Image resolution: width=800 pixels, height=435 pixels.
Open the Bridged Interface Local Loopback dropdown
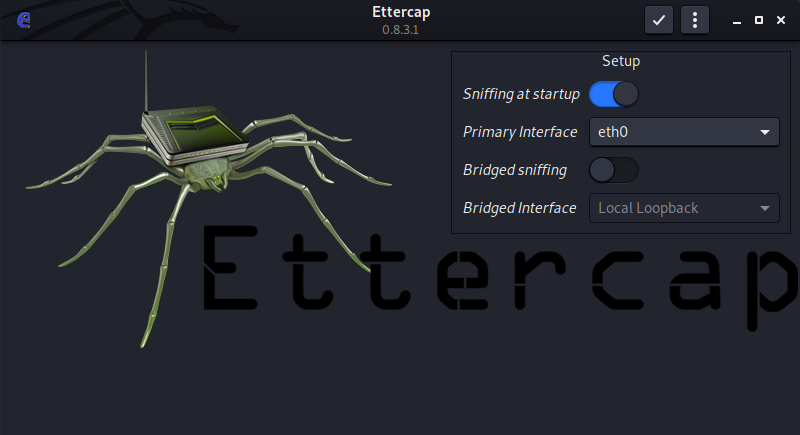684,208
